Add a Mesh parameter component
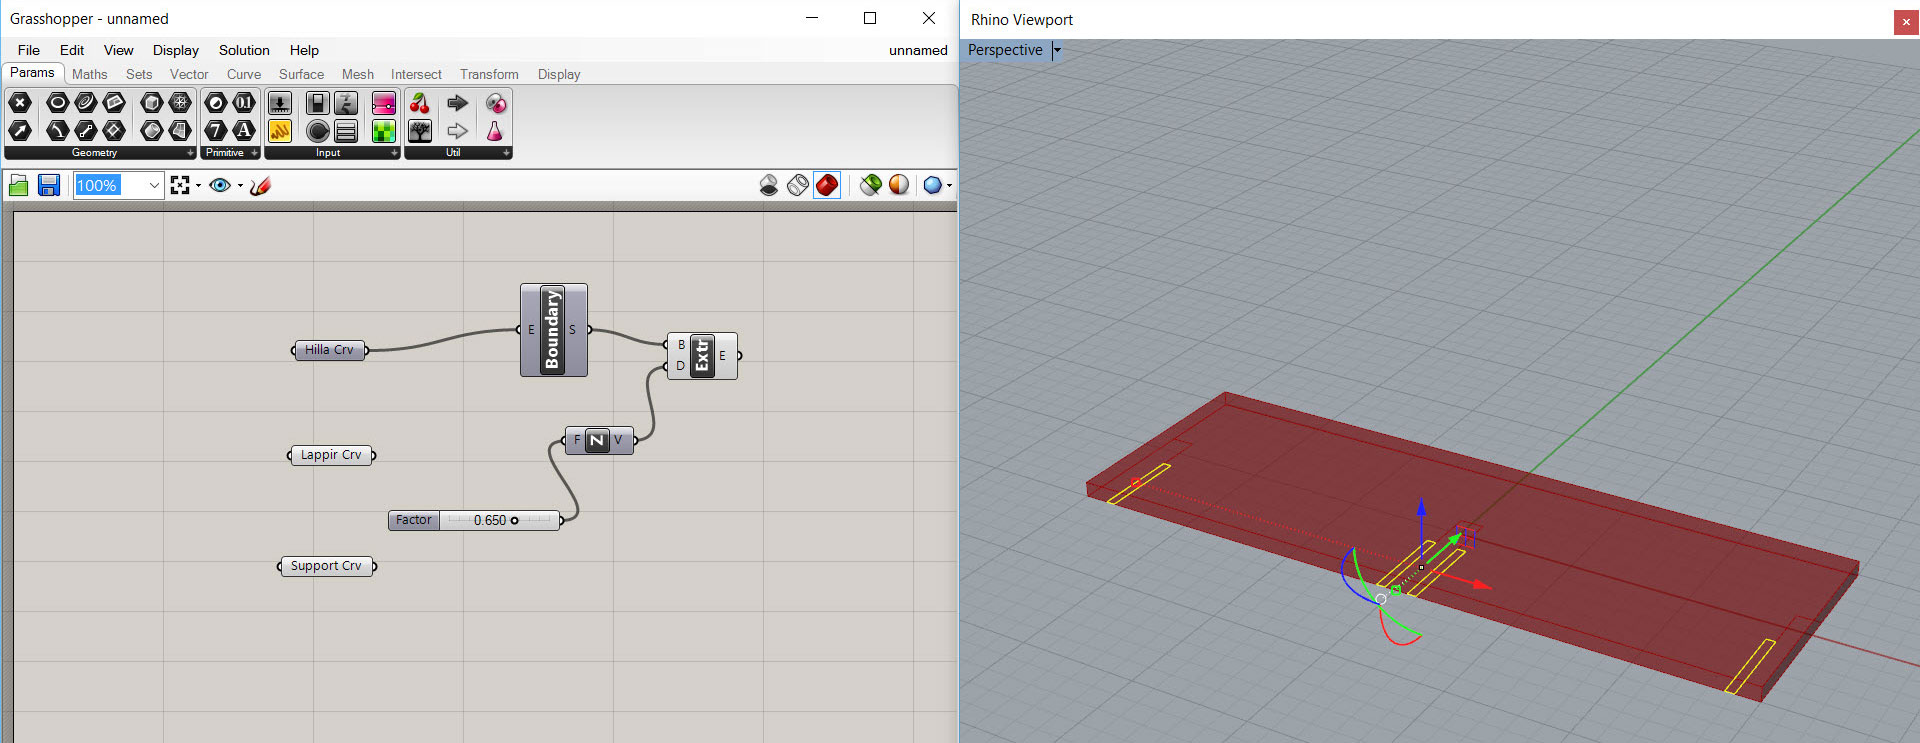1920x743 pixels. (180, 103)
